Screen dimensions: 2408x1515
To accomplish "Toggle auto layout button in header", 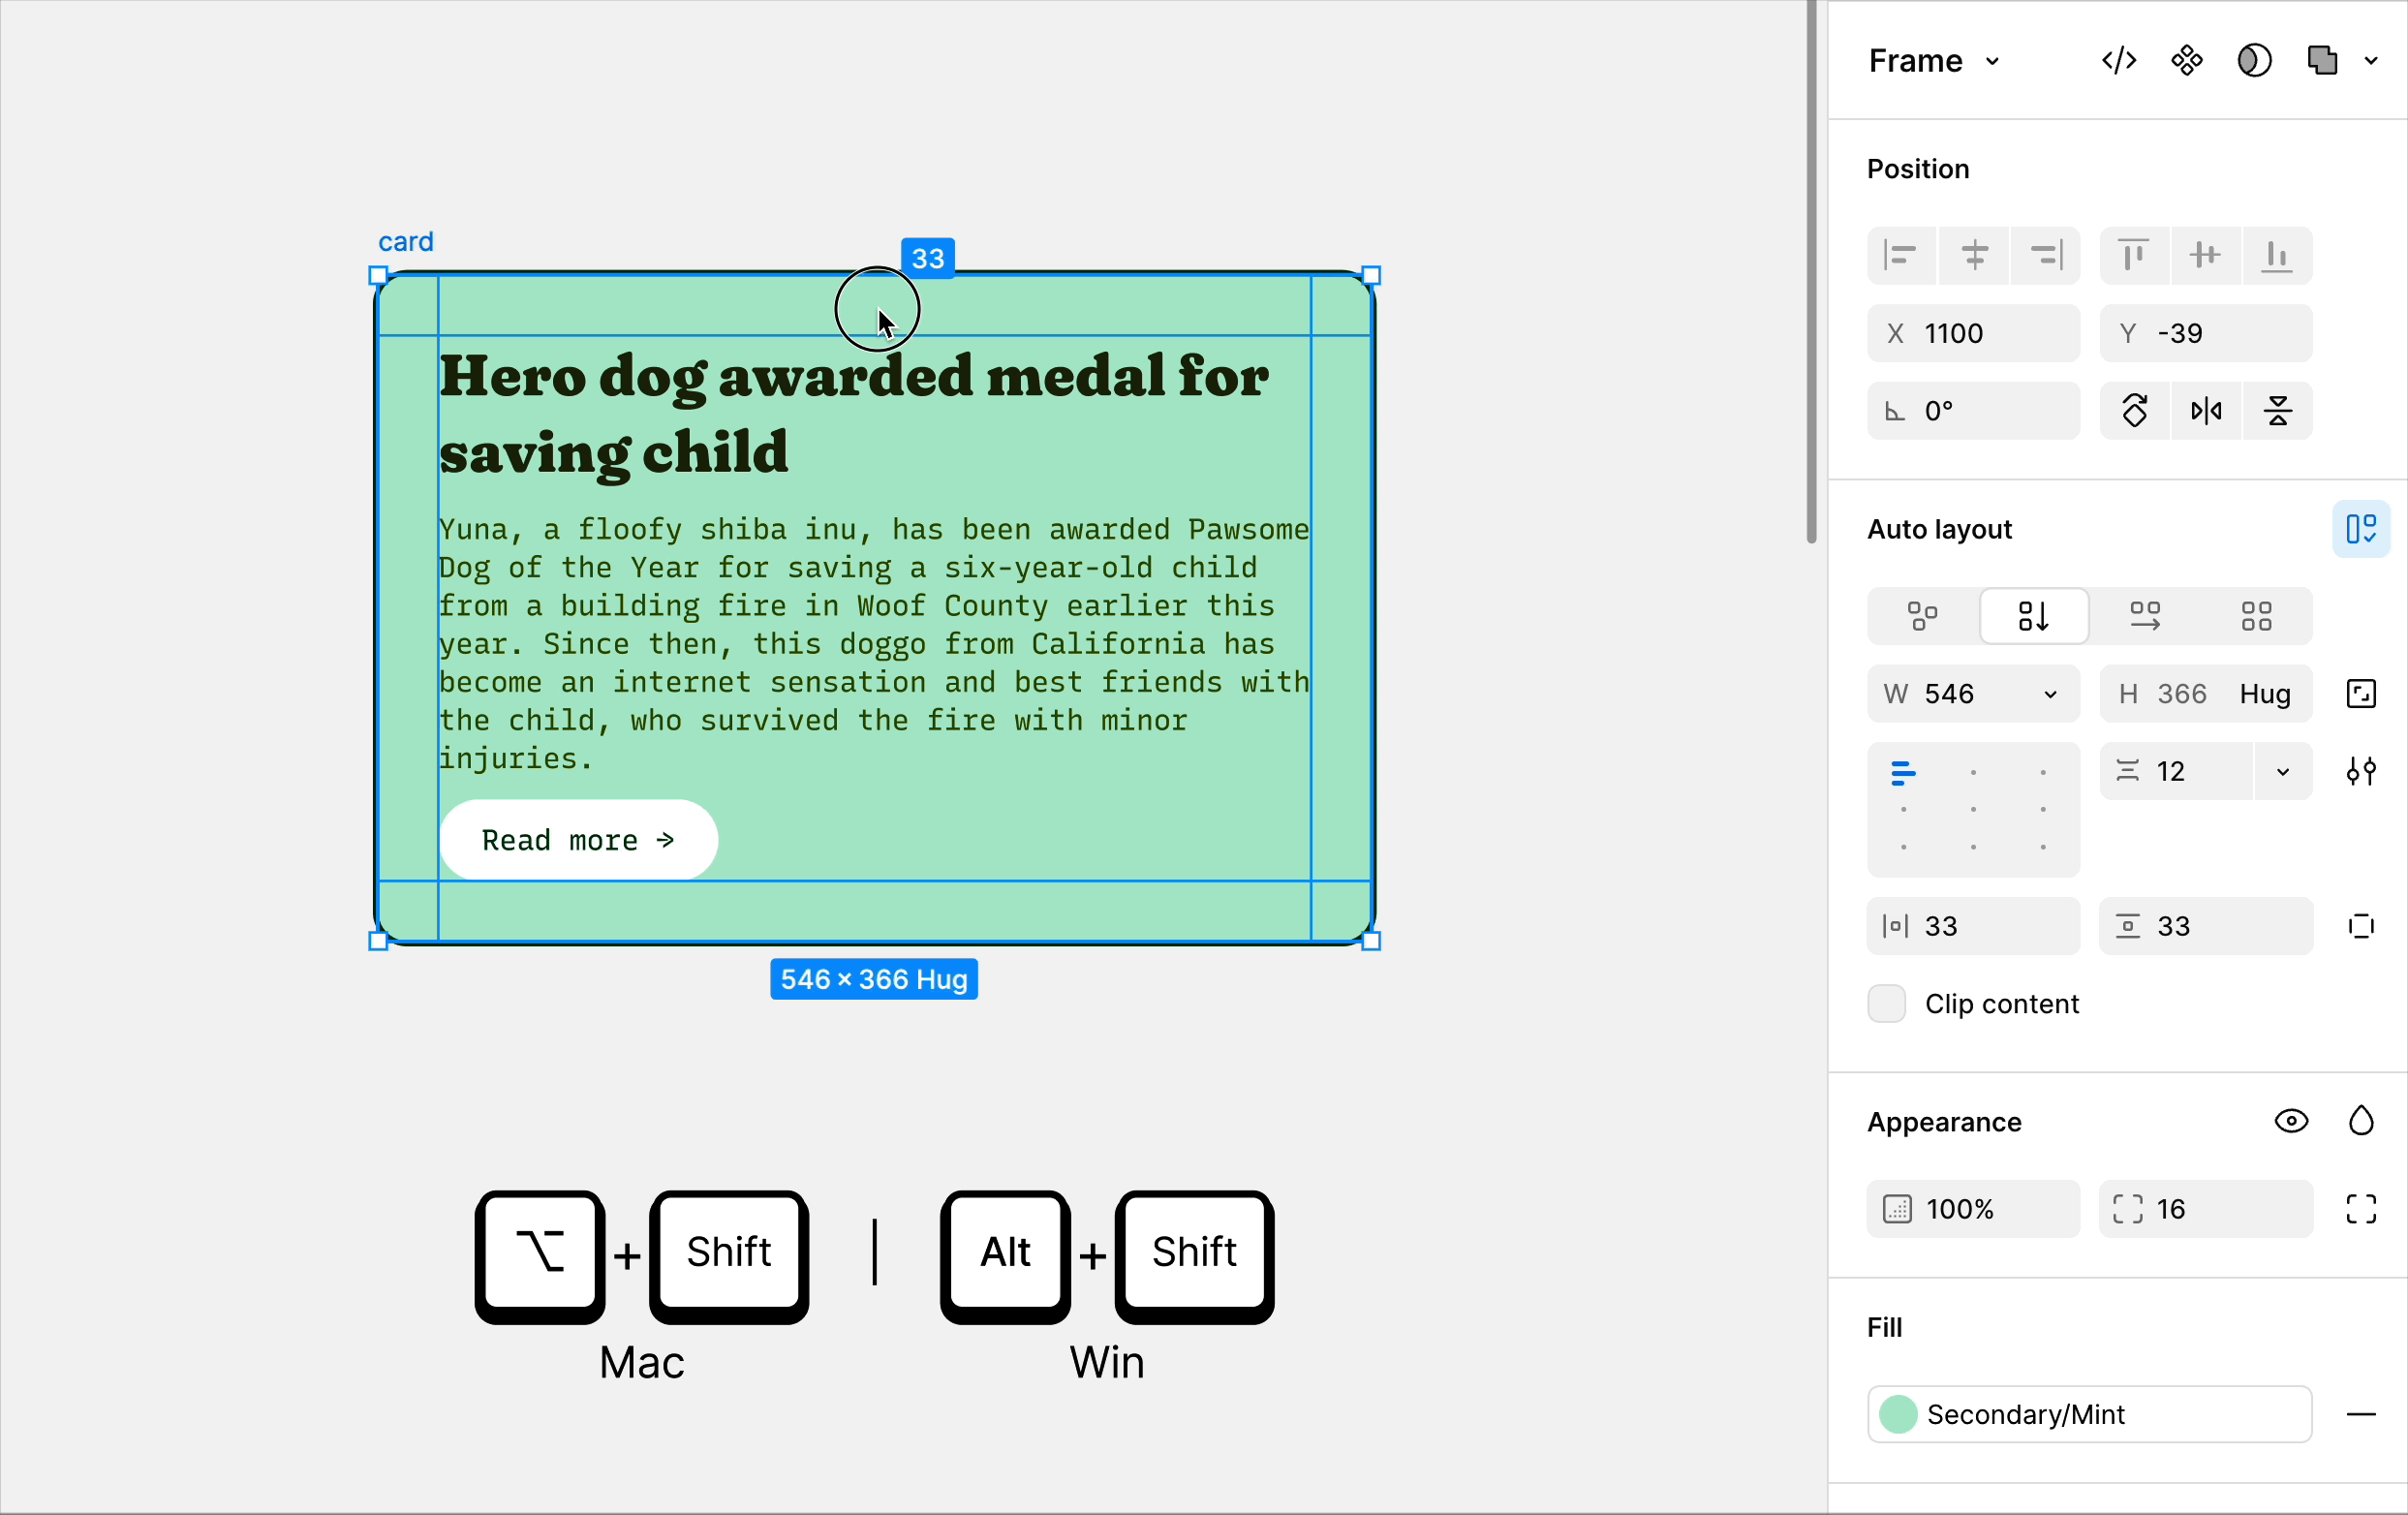I will 2361,529.
